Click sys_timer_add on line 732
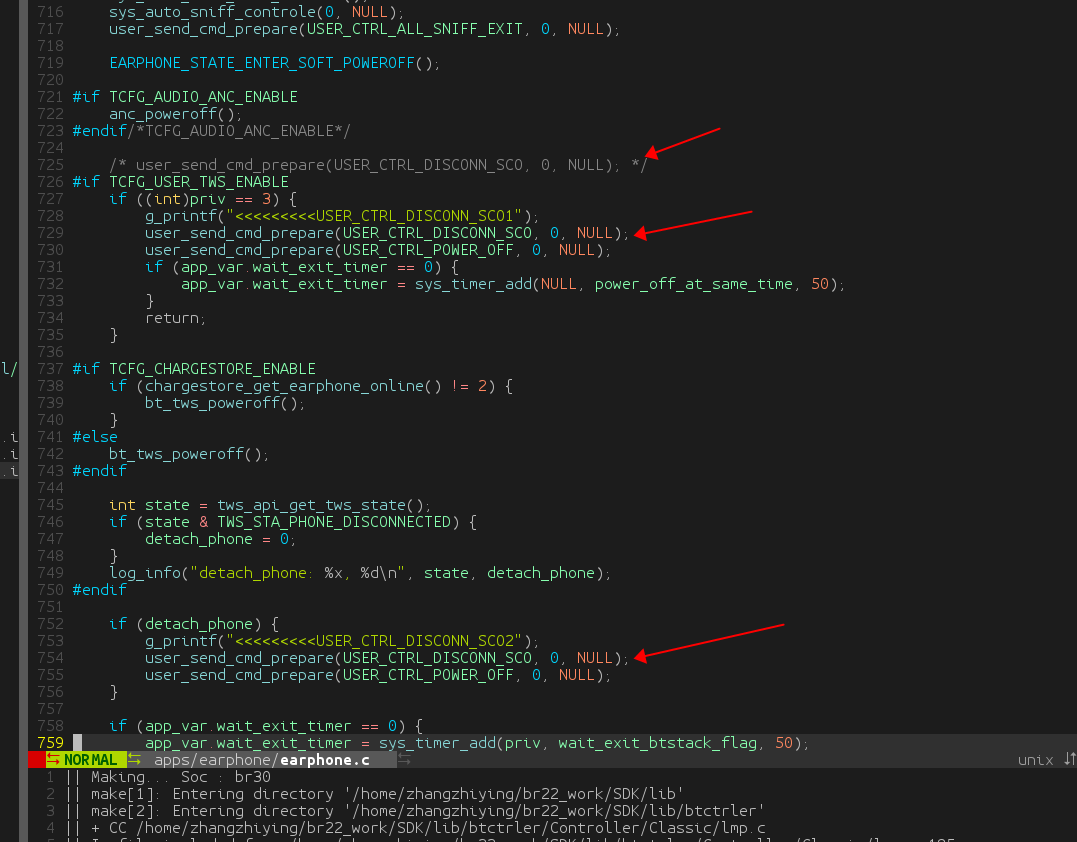The height and width of the screenshot is (842, 1077). [x=473, y=284]
